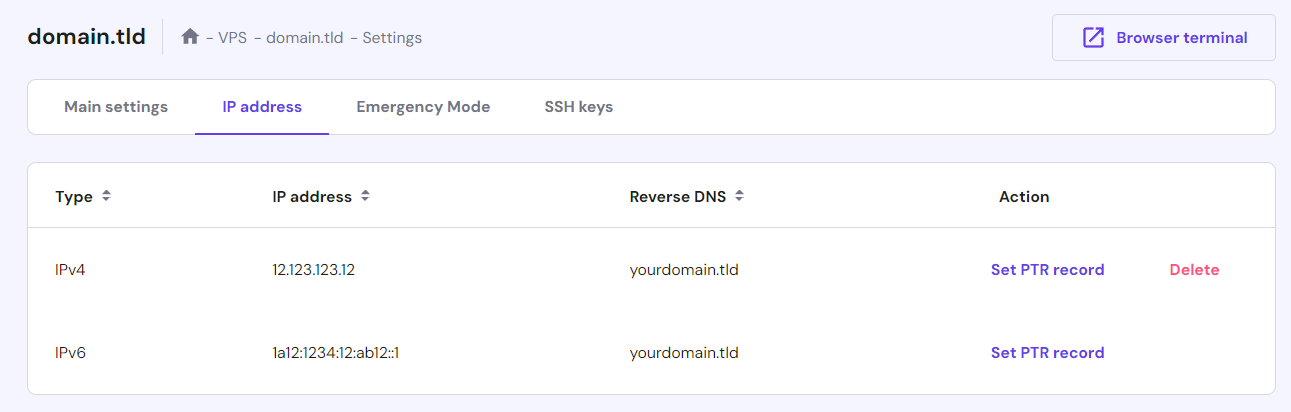Click the home breadcrumb icon
Viewport: 1291px width, 412px height.
pyautogui.click(x=190, y=37)
